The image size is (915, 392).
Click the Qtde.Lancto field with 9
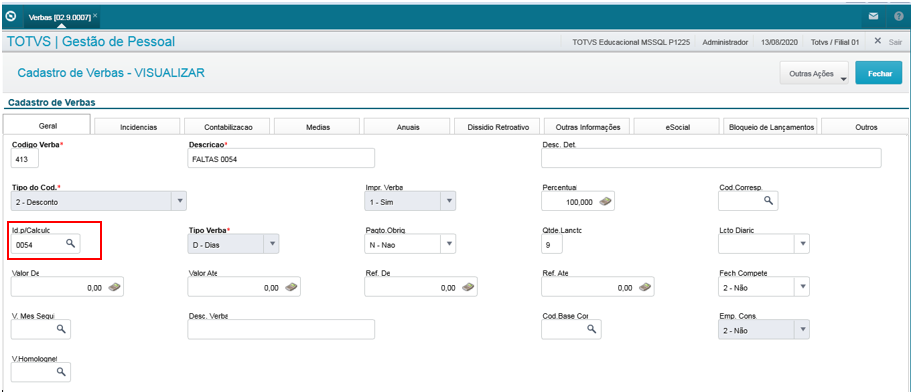[552, 244]
